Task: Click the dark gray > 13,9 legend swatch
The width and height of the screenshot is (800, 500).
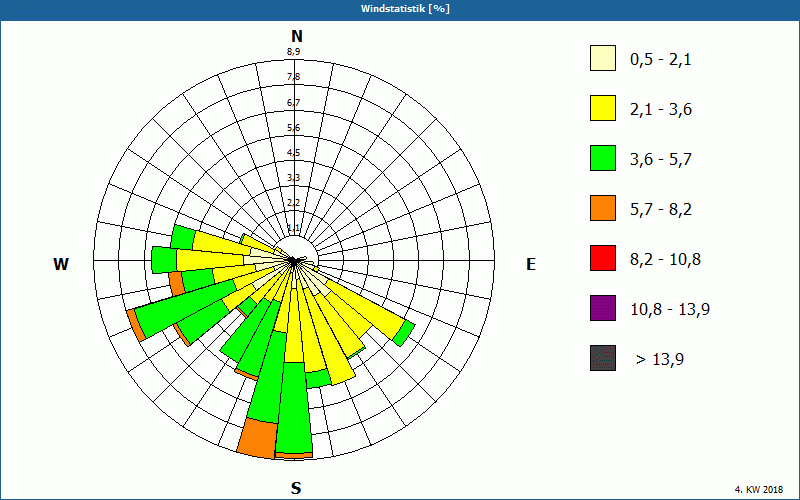Action: [x=603, y=358]
